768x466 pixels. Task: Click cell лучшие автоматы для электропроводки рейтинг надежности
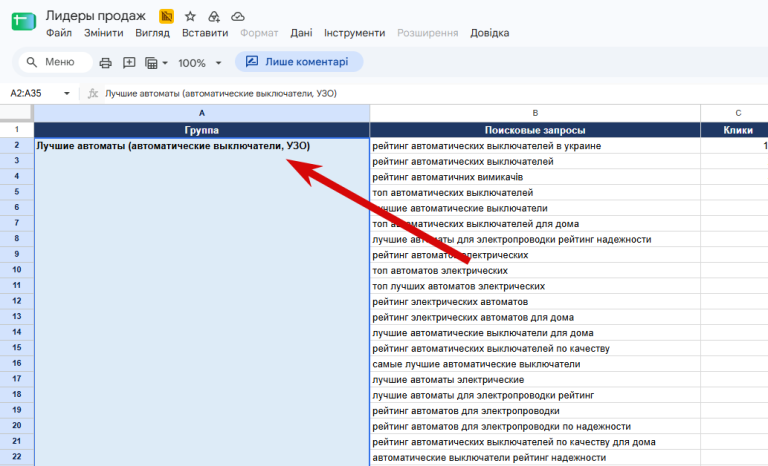pyautogui.click(x=535, y=239)
